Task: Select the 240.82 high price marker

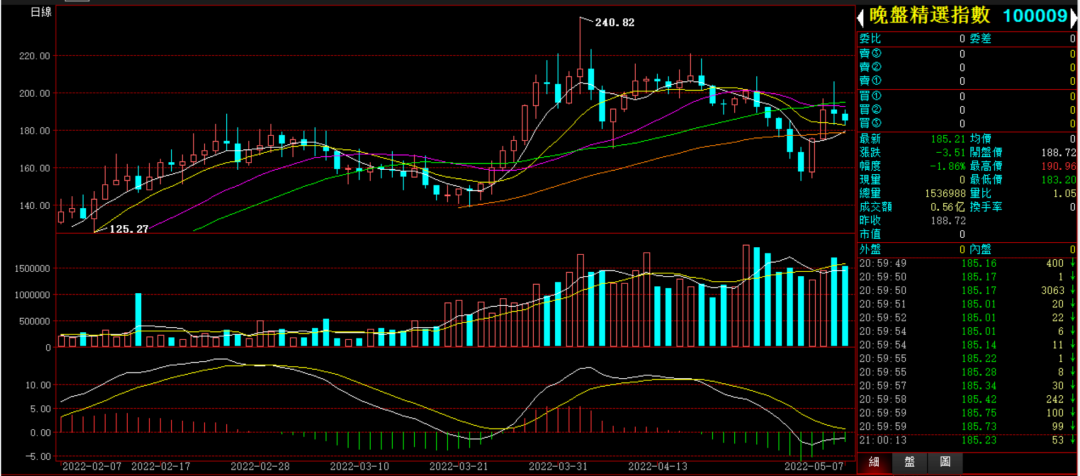Action: point(613,22)
